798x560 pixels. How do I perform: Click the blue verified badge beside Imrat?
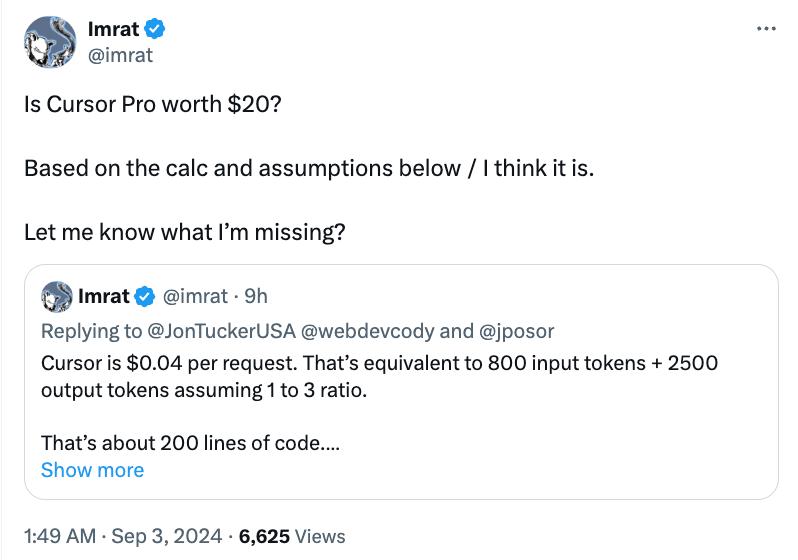(155, 29)
